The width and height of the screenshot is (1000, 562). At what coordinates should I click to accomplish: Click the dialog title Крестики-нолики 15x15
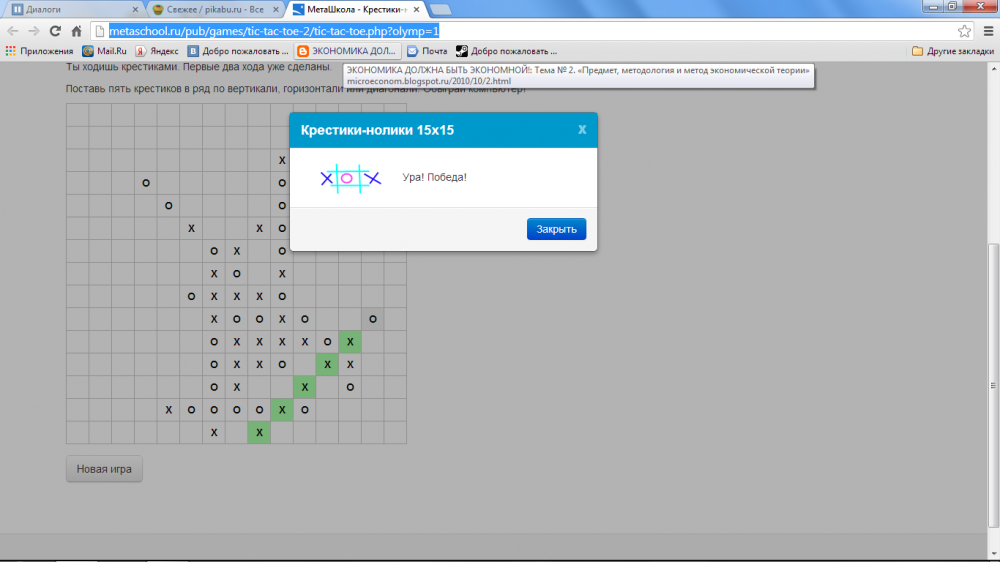[x=378, y=130]
